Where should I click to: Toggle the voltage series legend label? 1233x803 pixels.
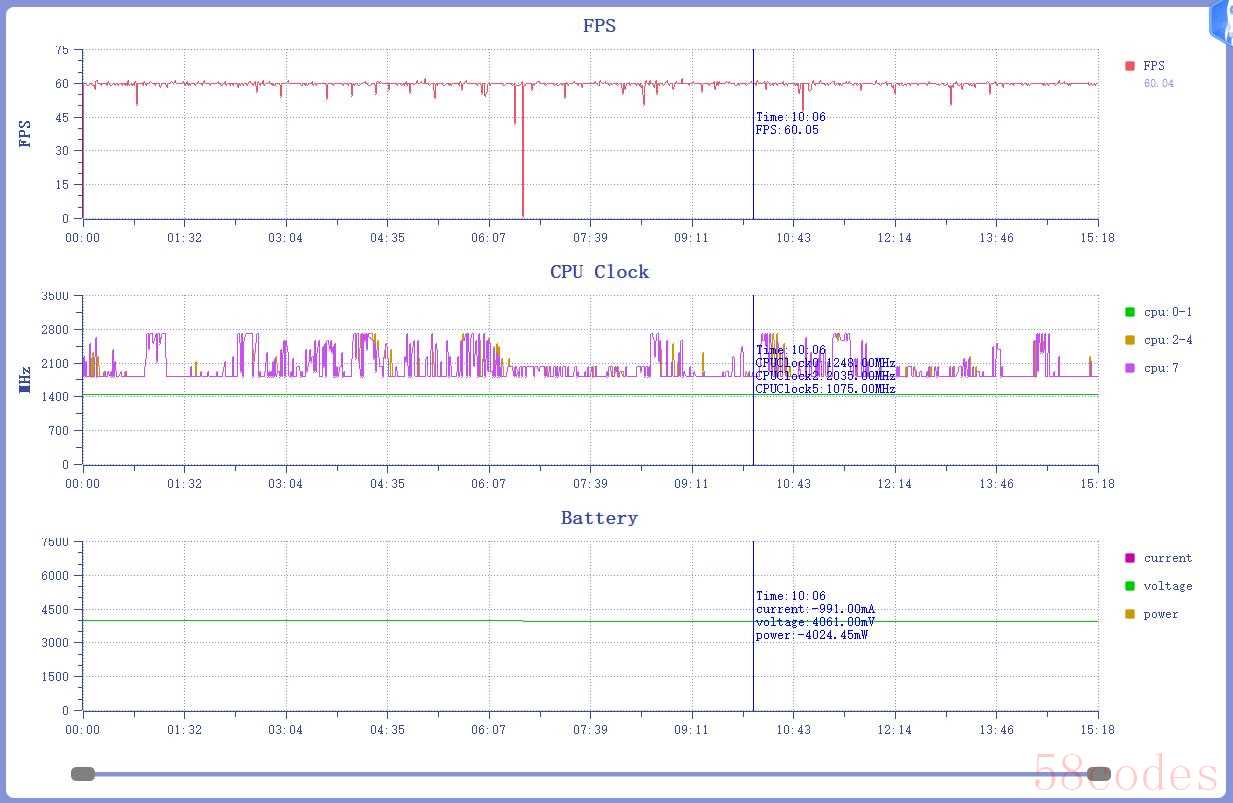[1167, 586]
